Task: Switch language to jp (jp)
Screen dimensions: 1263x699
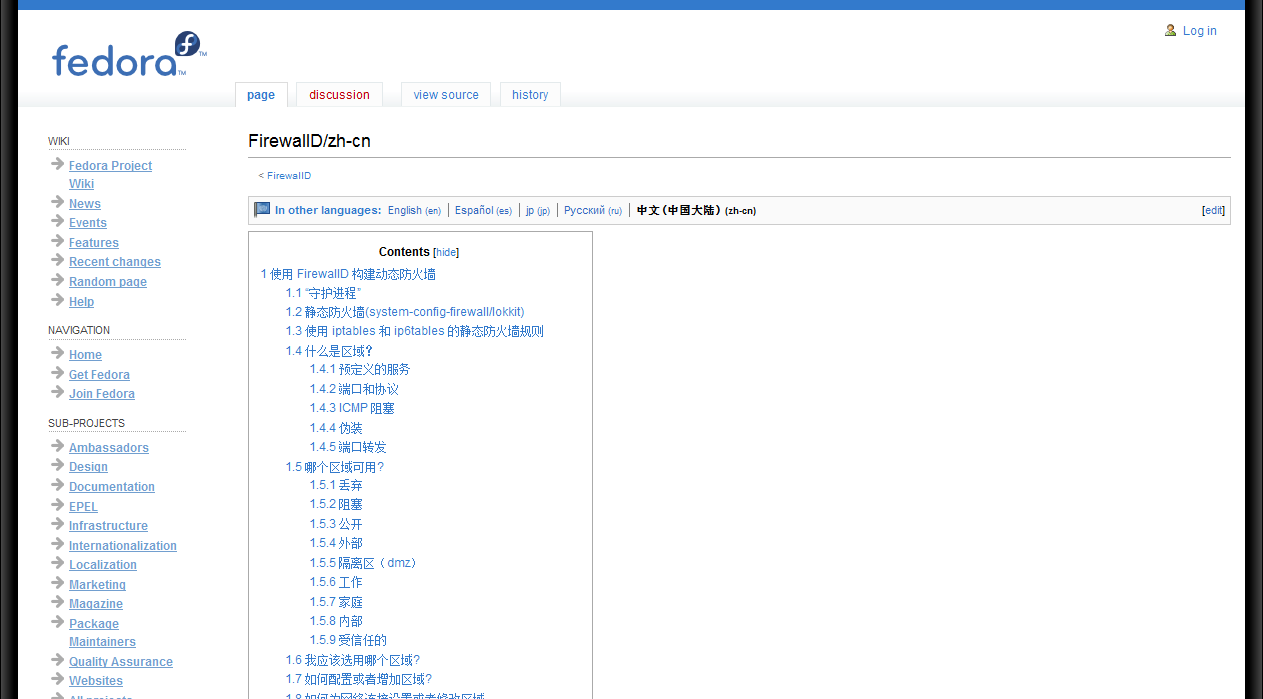Action: click(x=538, y=211)
